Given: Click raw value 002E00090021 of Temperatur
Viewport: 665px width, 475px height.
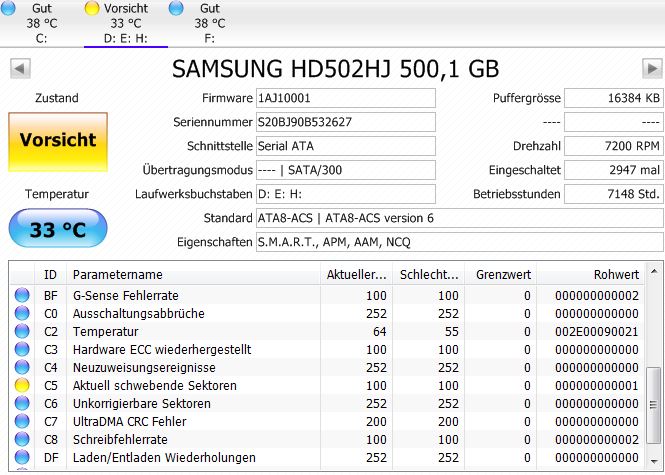Looking at the screenshot, I should 597,331.
